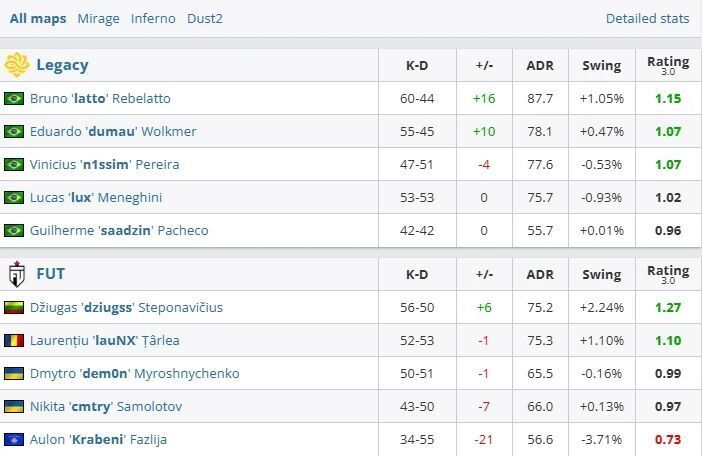The image size is (702, 456).
Task: Click the Romanian flag next to lauNX
Action: coord(14,340)
